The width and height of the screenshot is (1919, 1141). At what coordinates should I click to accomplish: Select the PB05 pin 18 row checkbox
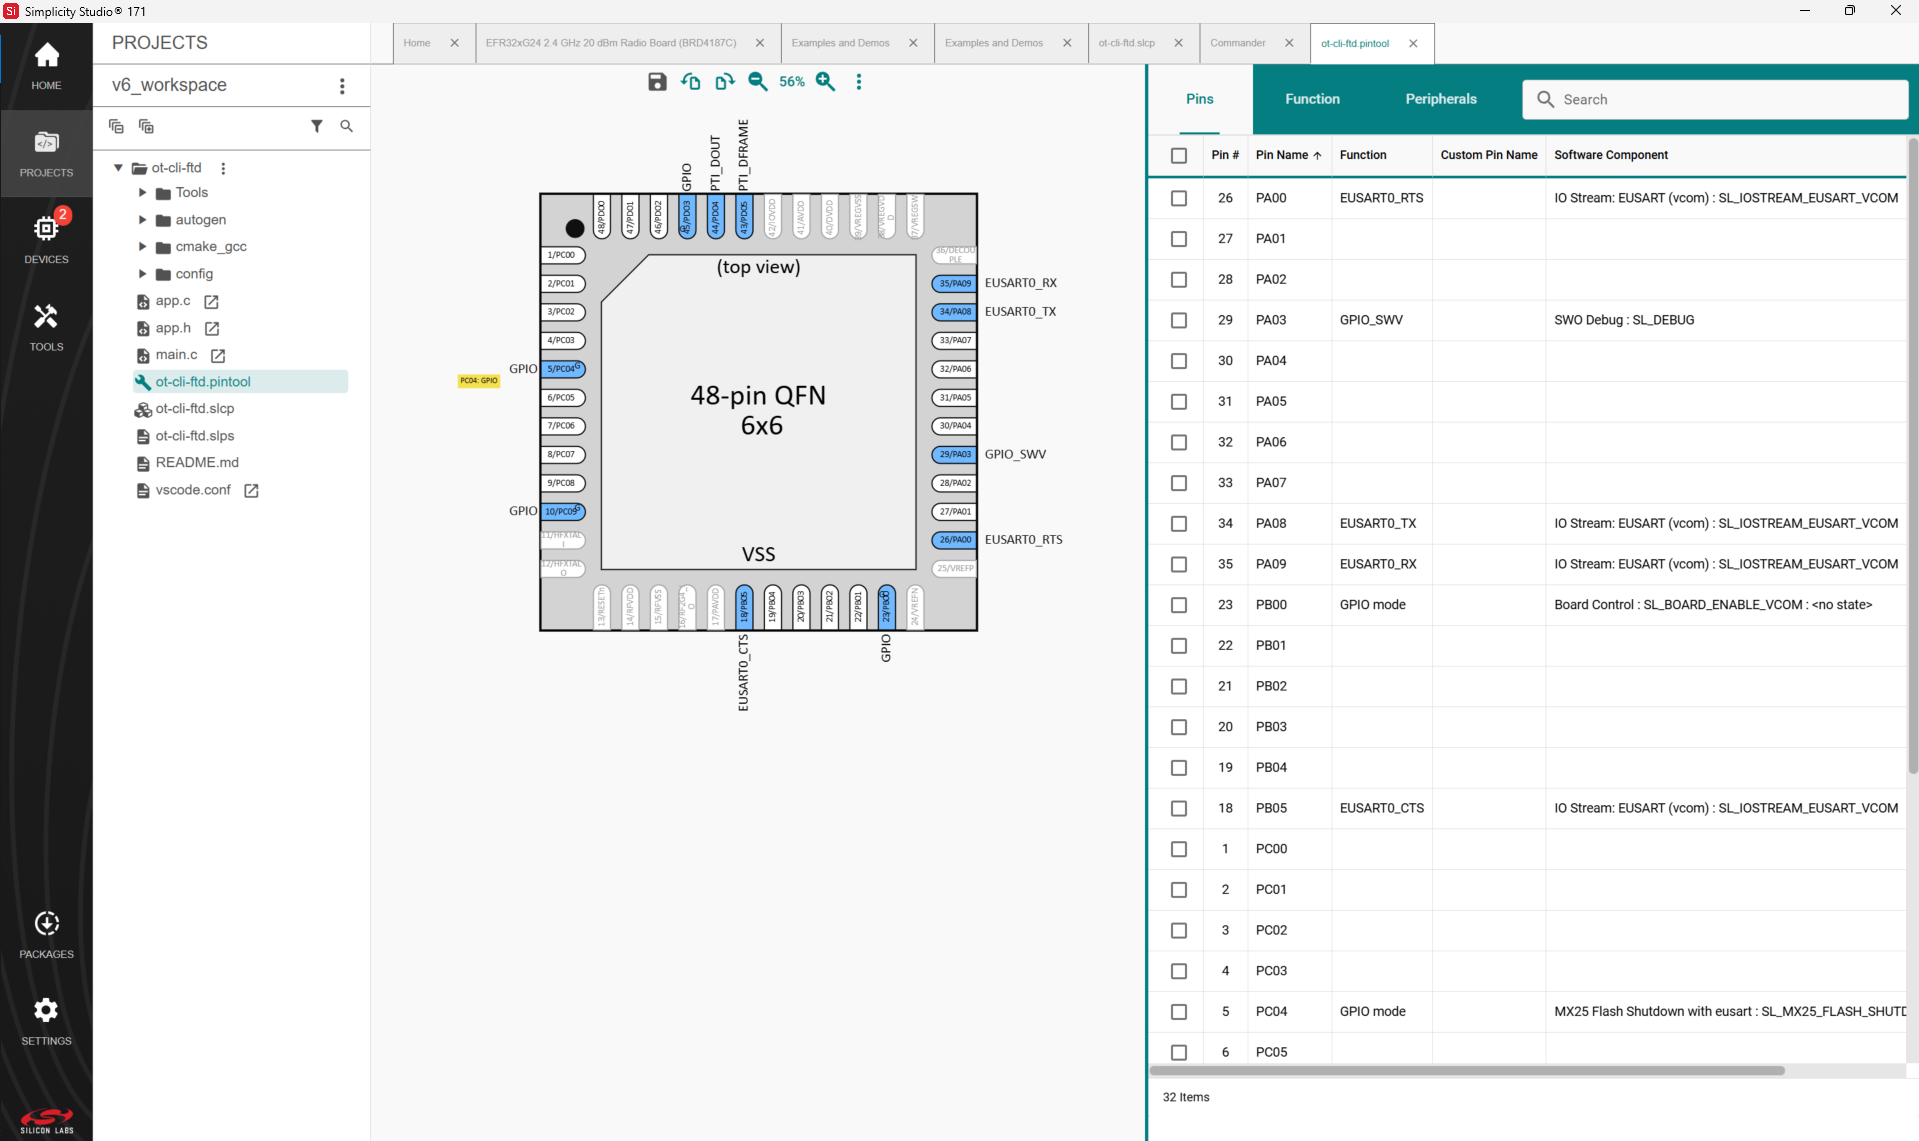tap(1179, 808)
